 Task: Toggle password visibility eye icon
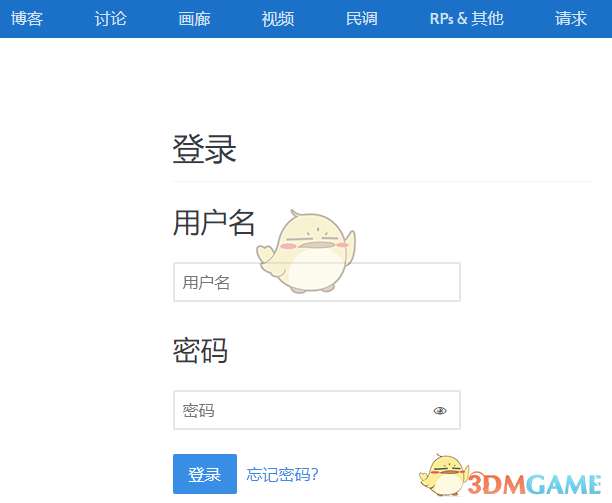point(440,411)
